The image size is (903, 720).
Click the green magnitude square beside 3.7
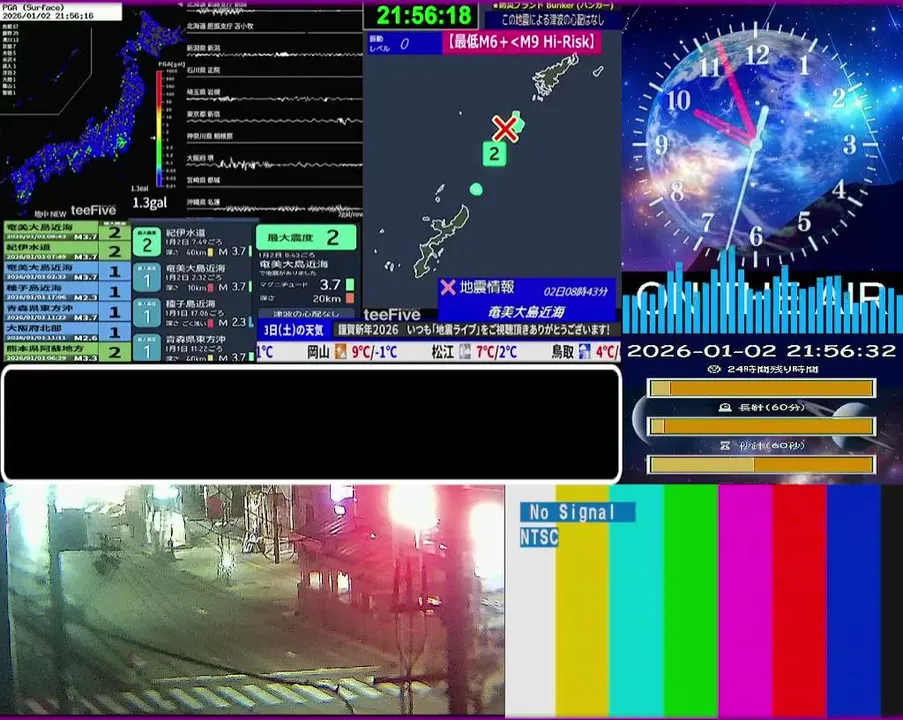pos(350,285)
